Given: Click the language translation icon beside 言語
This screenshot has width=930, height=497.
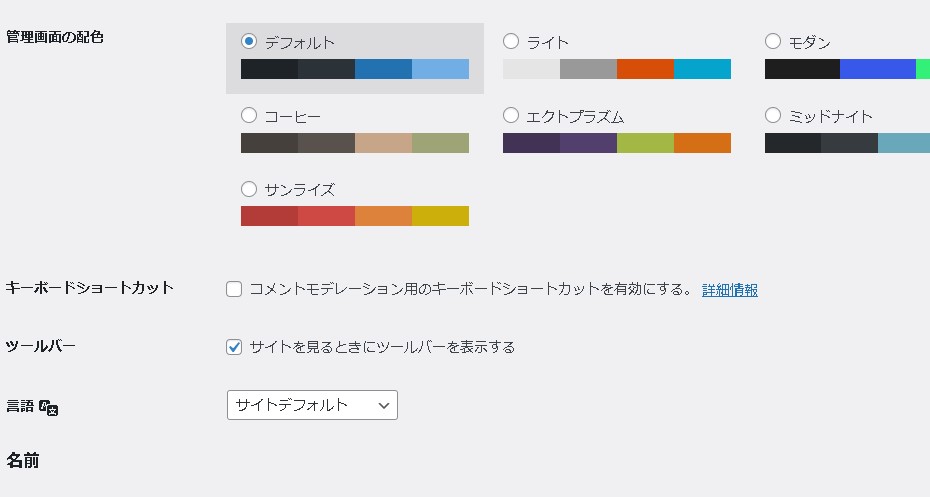Looking at the screenshot, I should [48, 406].
